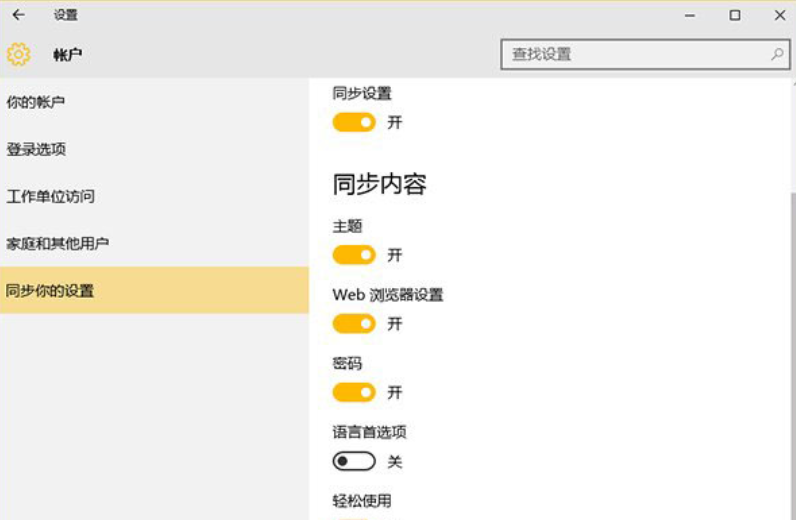Toggle off Web 浏览器设置 sync
This screenshot has height=520, width=796.
tap(354, 324)
